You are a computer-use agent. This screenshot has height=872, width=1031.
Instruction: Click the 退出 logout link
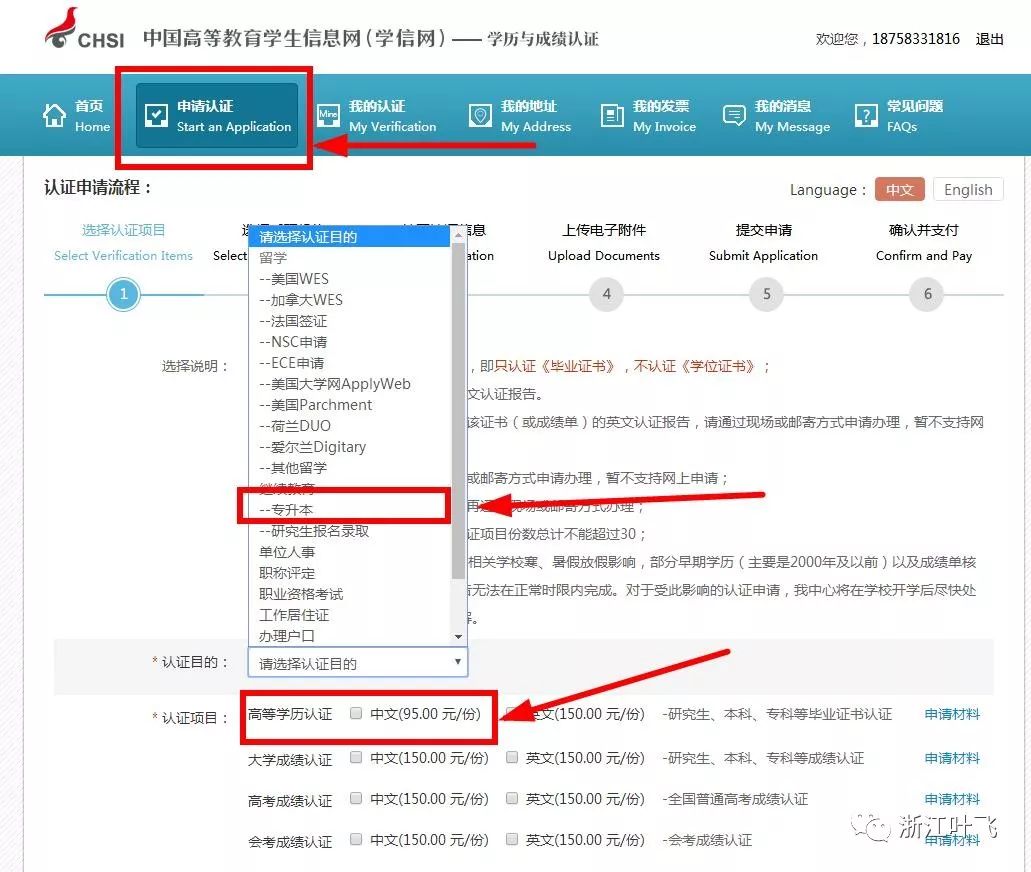pos(990,39)
